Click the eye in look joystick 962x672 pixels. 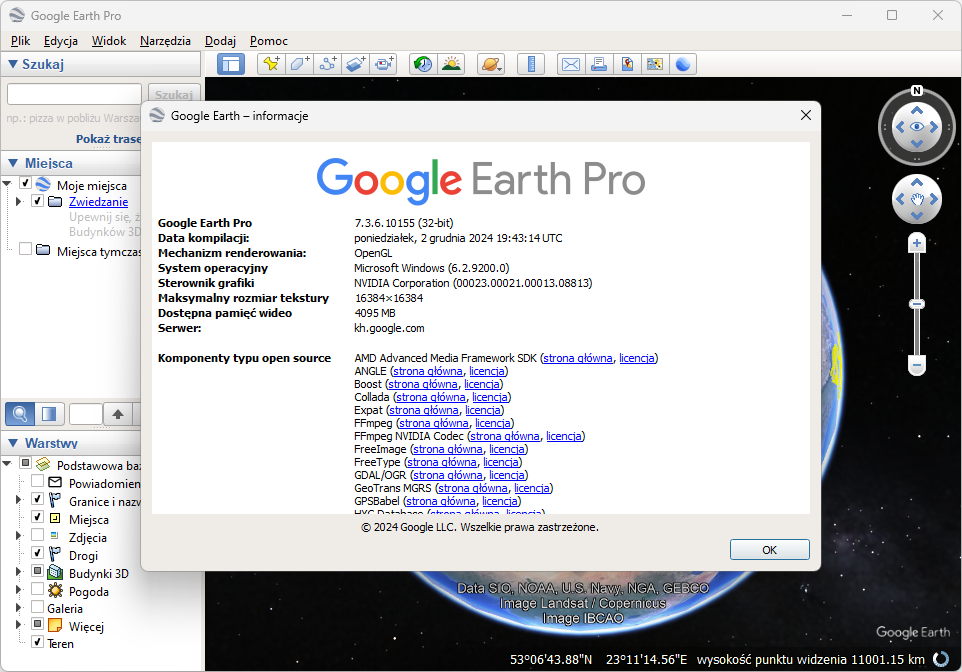click(917, 127)
